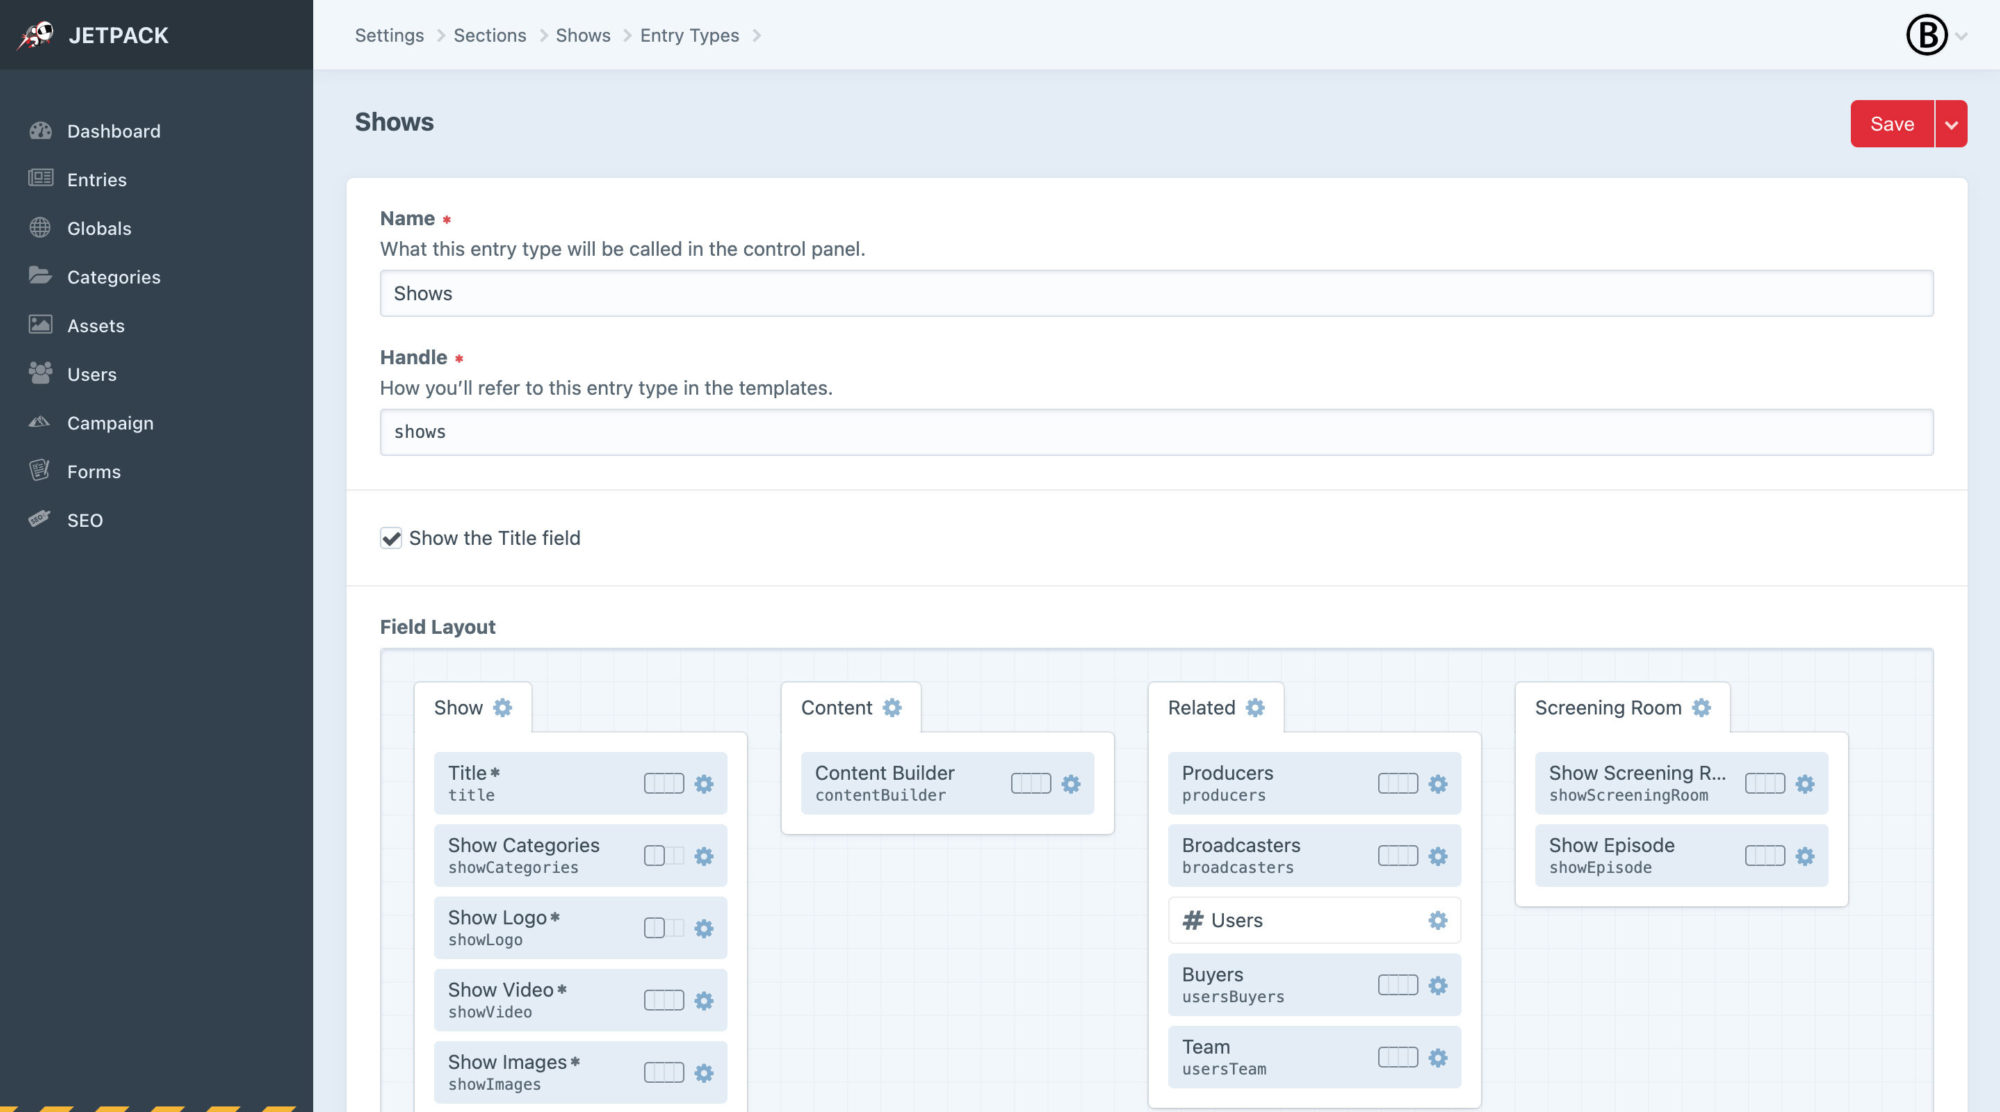
Task: Click the Dashboard sidebar icon
Action: click(40, 131)
